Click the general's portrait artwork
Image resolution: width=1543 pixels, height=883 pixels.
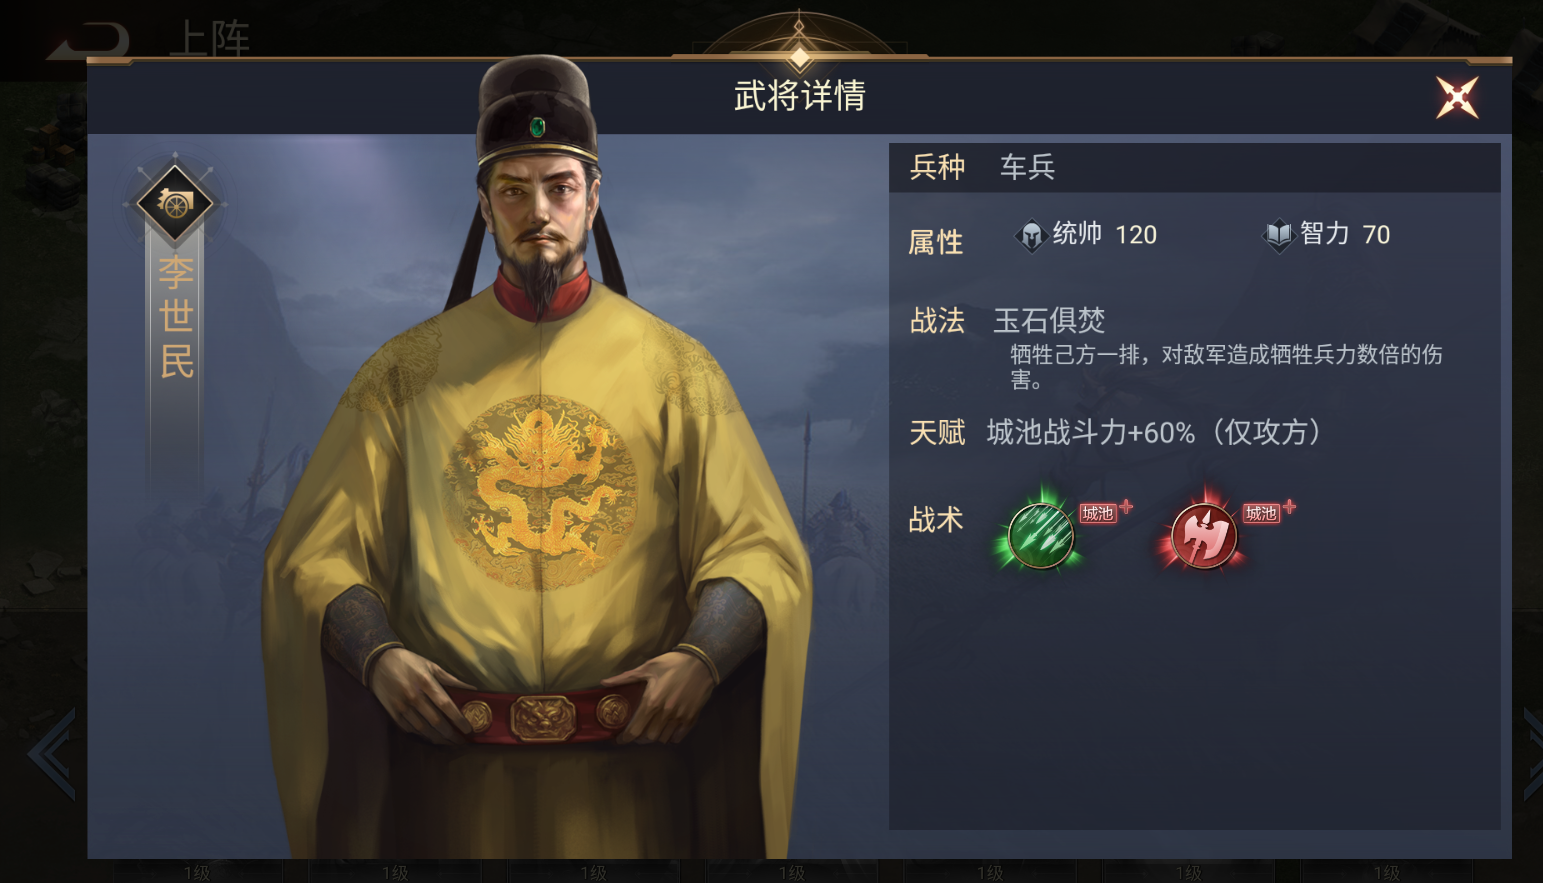pos(540,460)
